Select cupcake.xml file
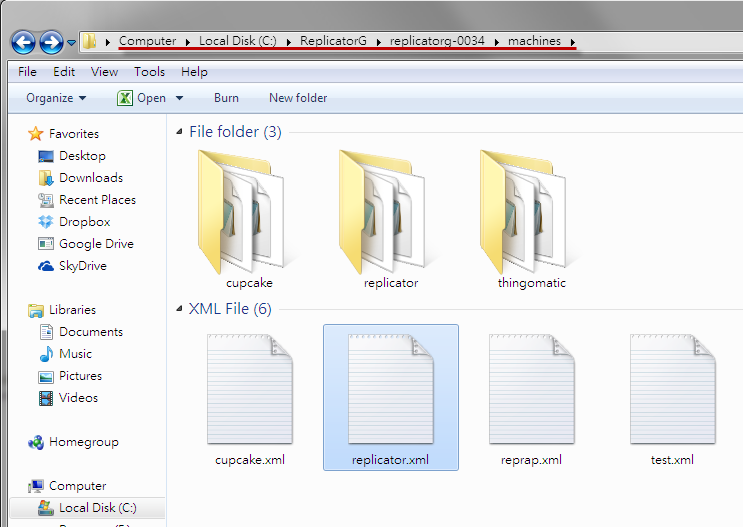Image resolution: width=743 pixels, height=527 pixels. (250, 399)
